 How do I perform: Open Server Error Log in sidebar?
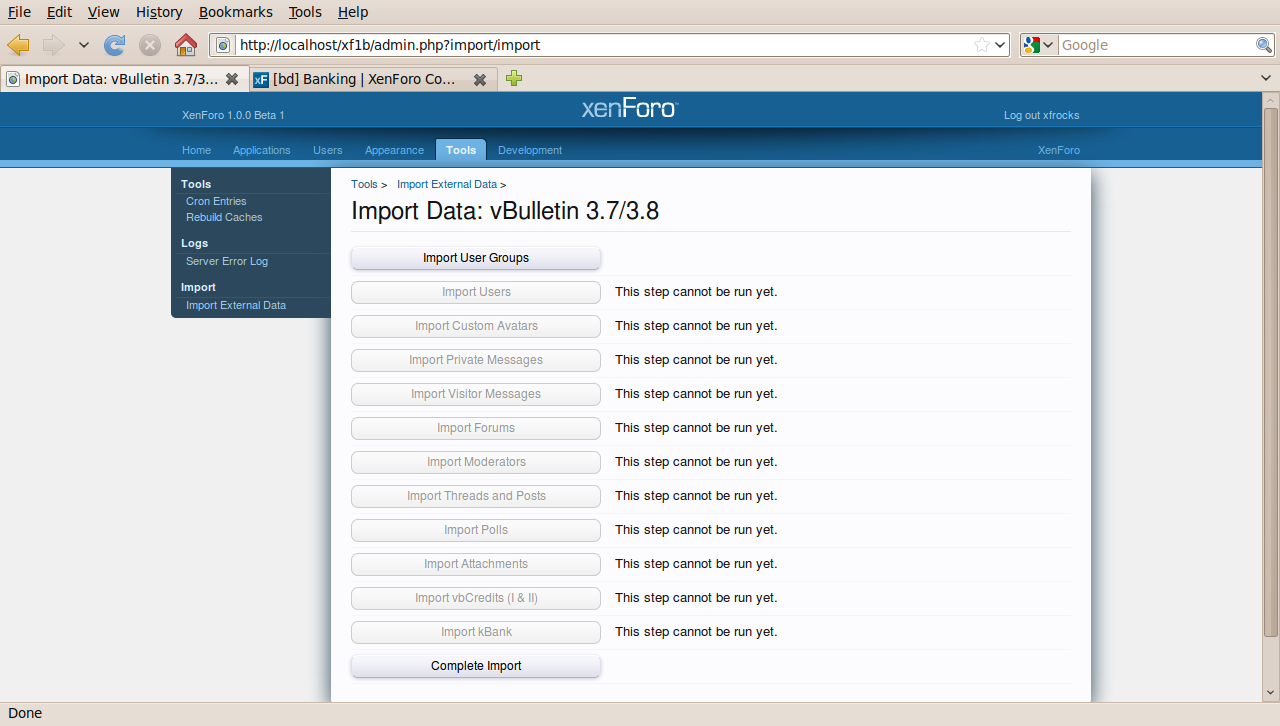tap(227, 261)
